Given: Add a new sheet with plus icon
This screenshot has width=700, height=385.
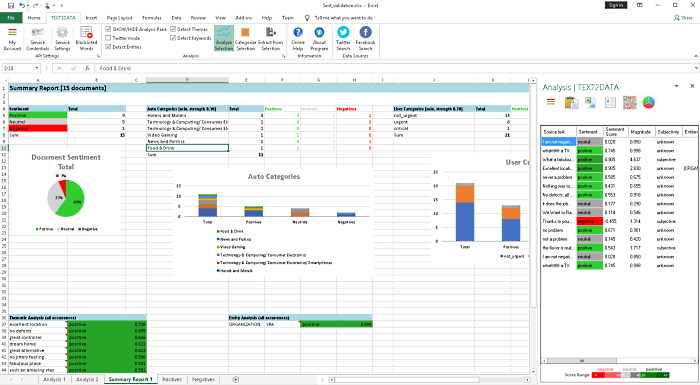Looking at the screenshot, I should pos(235,380).
